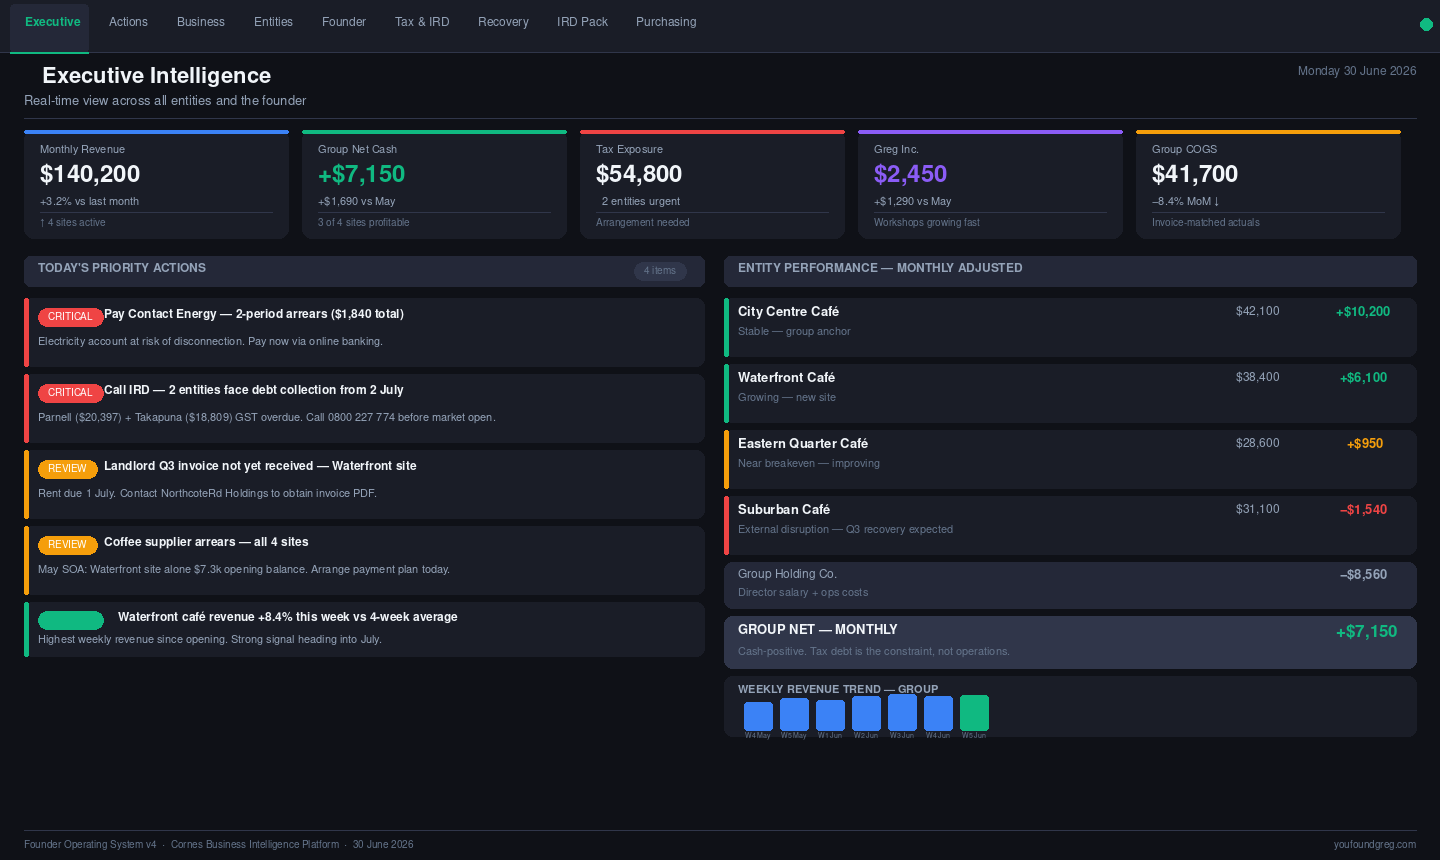The height and width of the screenshot is (860, 1440).
Task: Click the REVIEW badge on Coffee supplier arrears
Action: point(67,544)
